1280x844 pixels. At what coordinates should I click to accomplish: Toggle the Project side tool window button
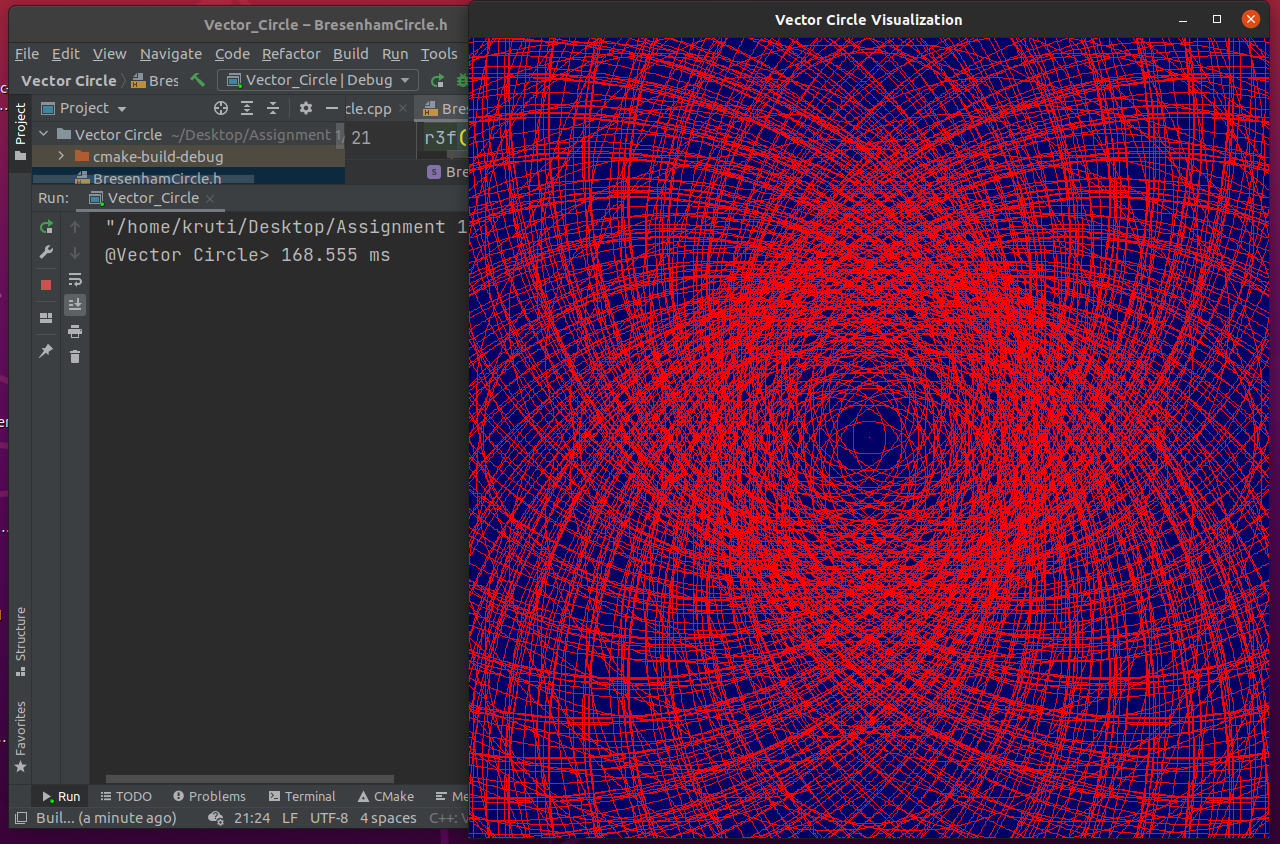(20, 133)
